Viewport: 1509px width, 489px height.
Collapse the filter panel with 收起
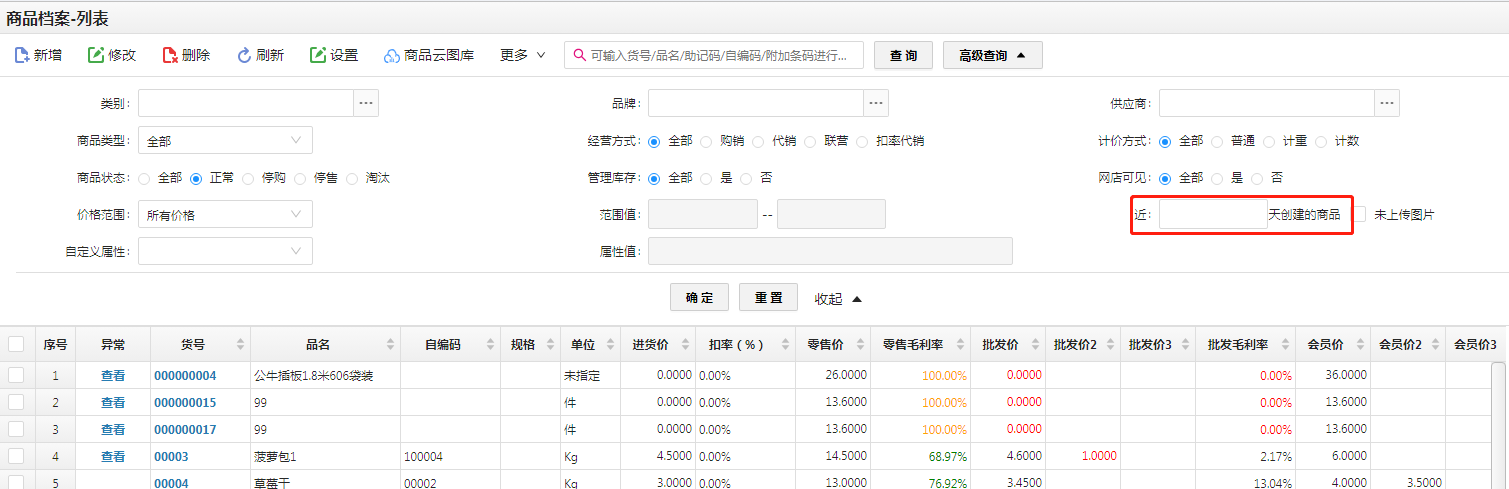(x=837, y=299)
